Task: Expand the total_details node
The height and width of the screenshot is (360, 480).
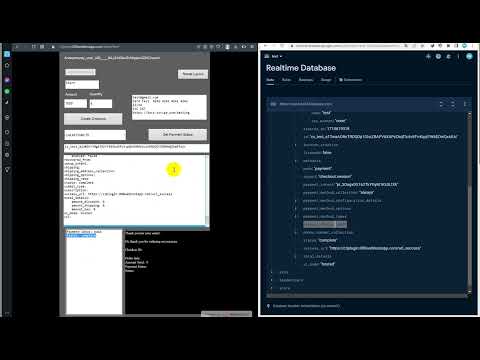Action: pyautogui.click(x=295, y=257)
